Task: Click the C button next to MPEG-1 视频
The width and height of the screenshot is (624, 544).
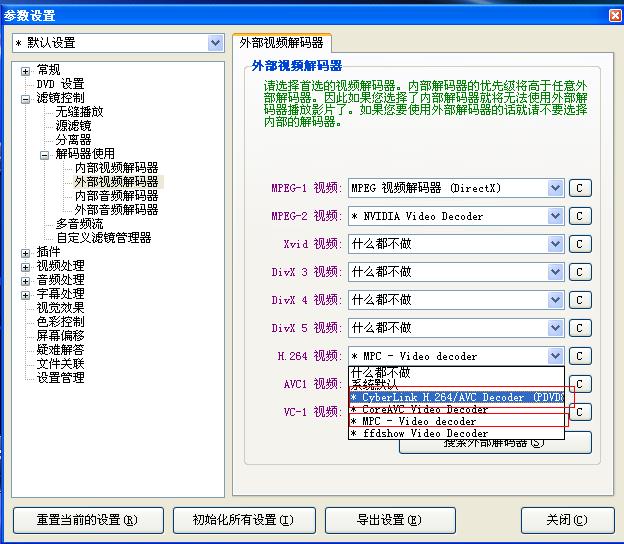Action: click(x=580, y=188)
